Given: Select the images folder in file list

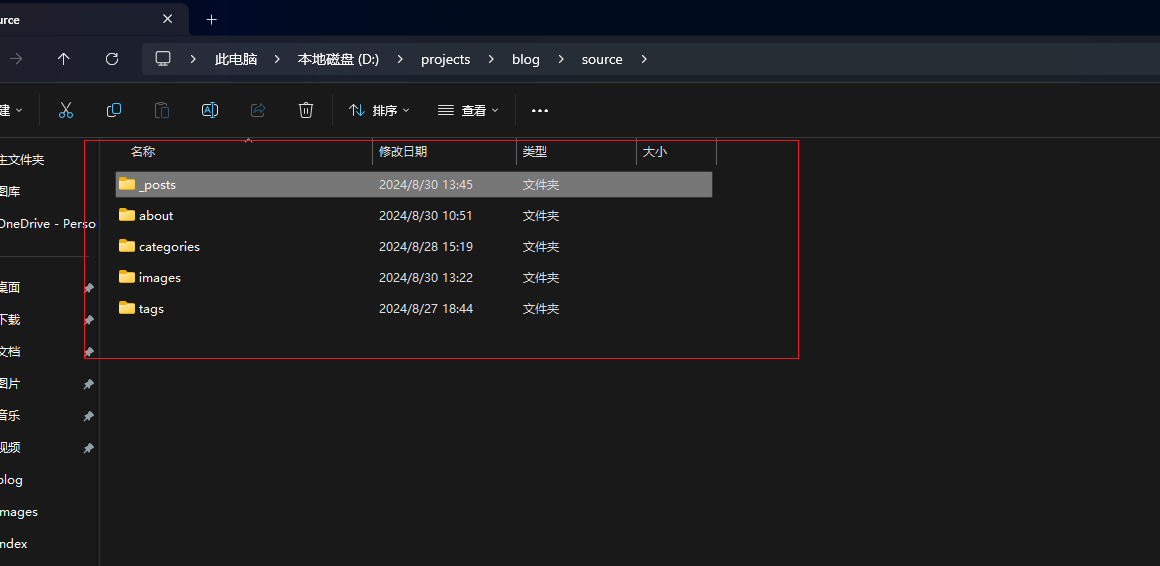Looking at the screenshot, I should tap(159, 277).
